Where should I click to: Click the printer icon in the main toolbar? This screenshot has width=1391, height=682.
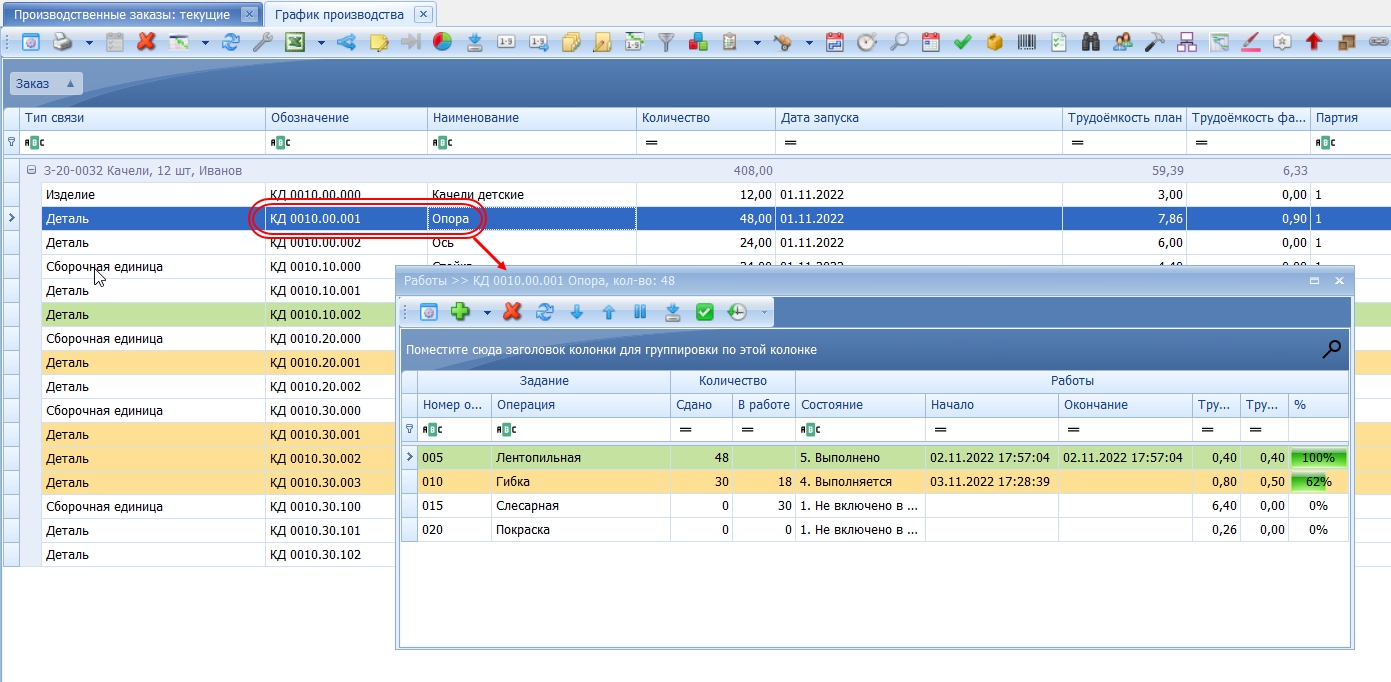(x=62, y=42)
